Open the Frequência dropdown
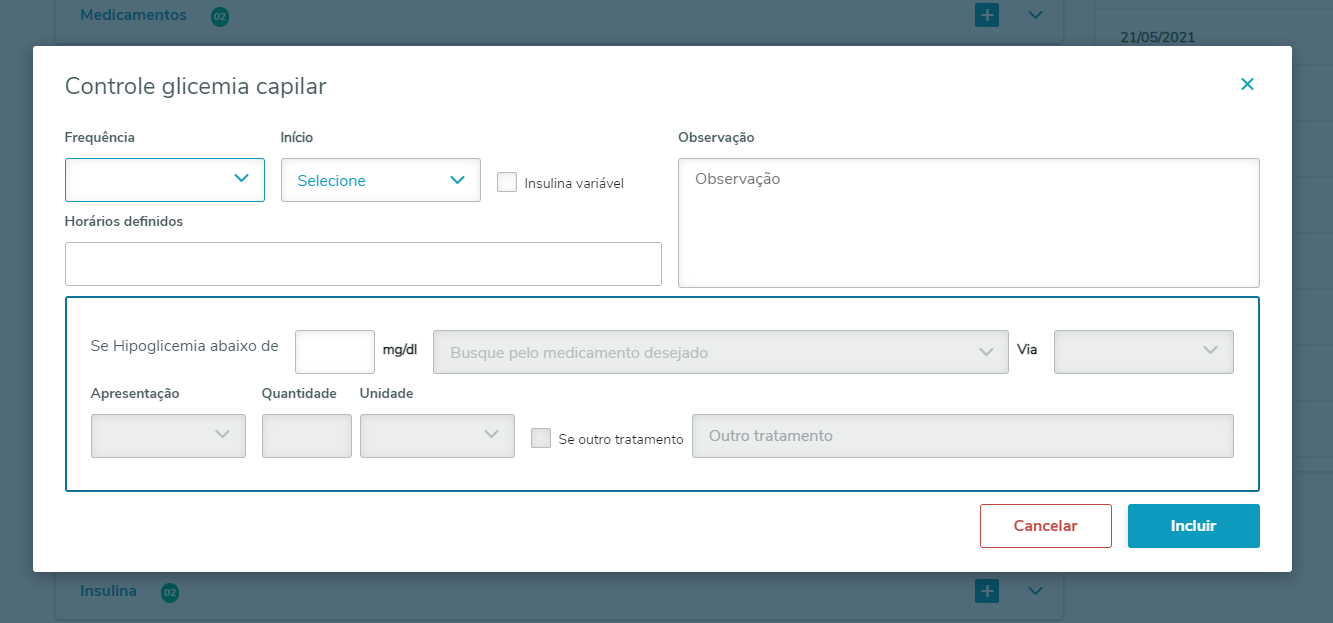The image size is (1333, 623). pos(165,180)
